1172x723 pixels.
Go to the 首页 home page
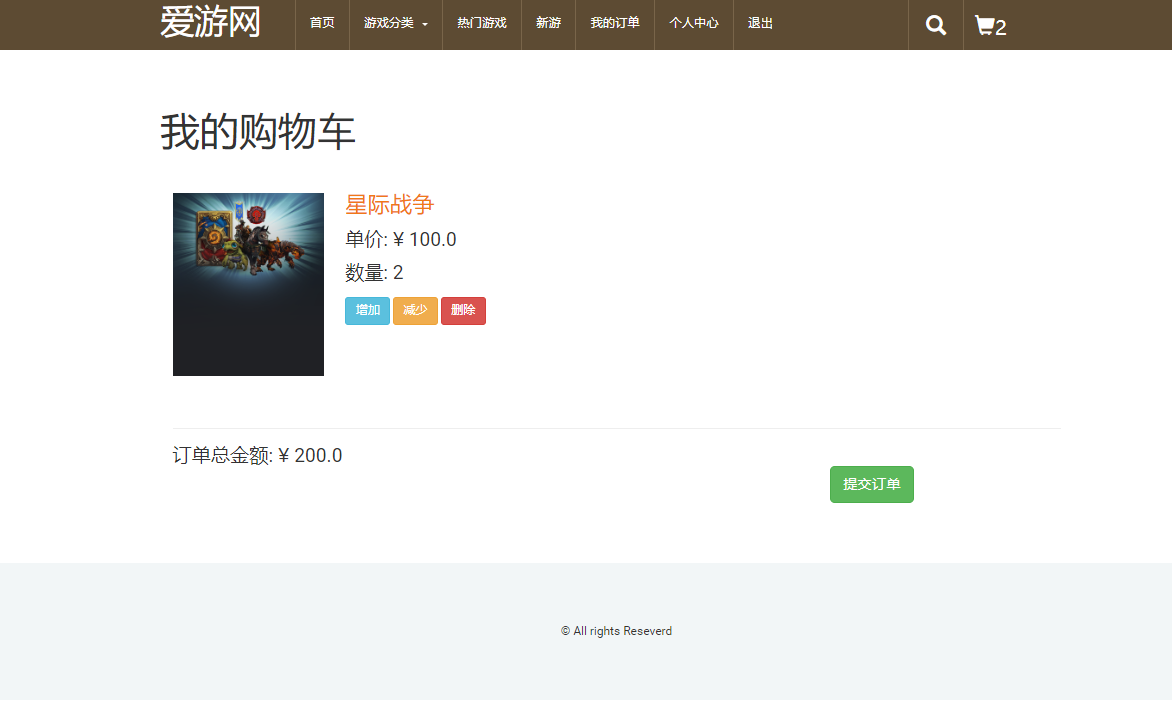pyautogui.click(x=322, y=23)
